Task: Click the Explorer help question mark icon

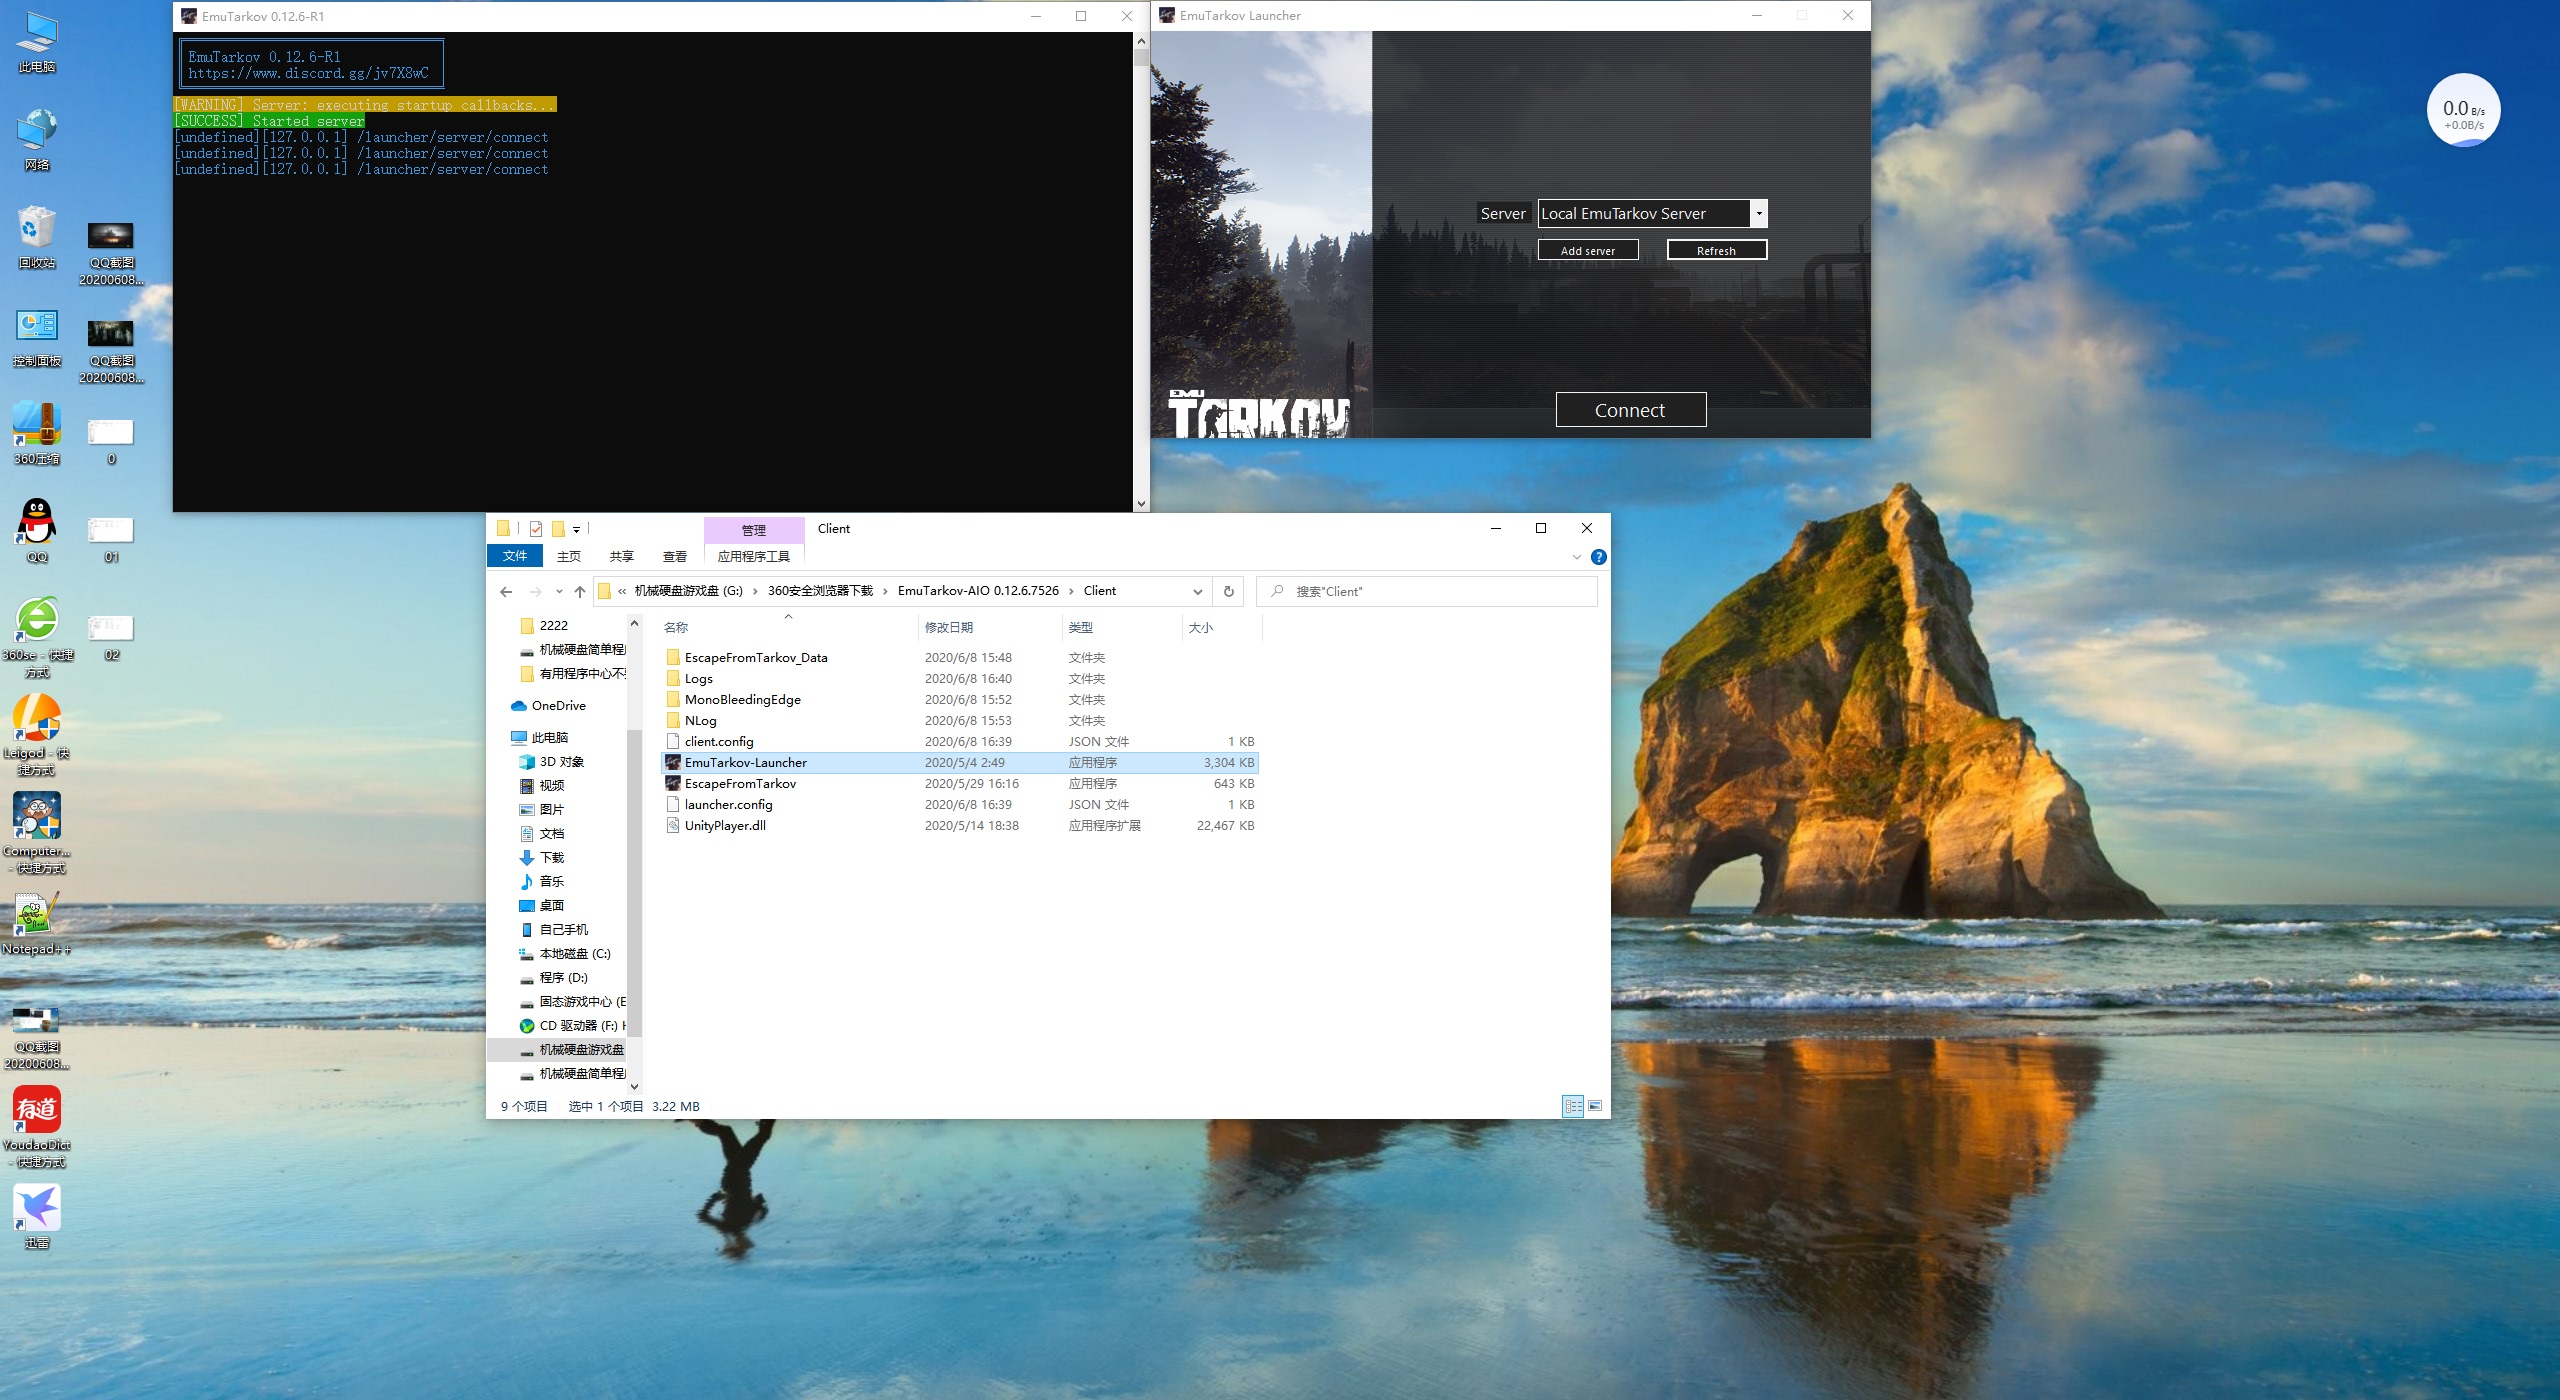Action: [1598, 557]
